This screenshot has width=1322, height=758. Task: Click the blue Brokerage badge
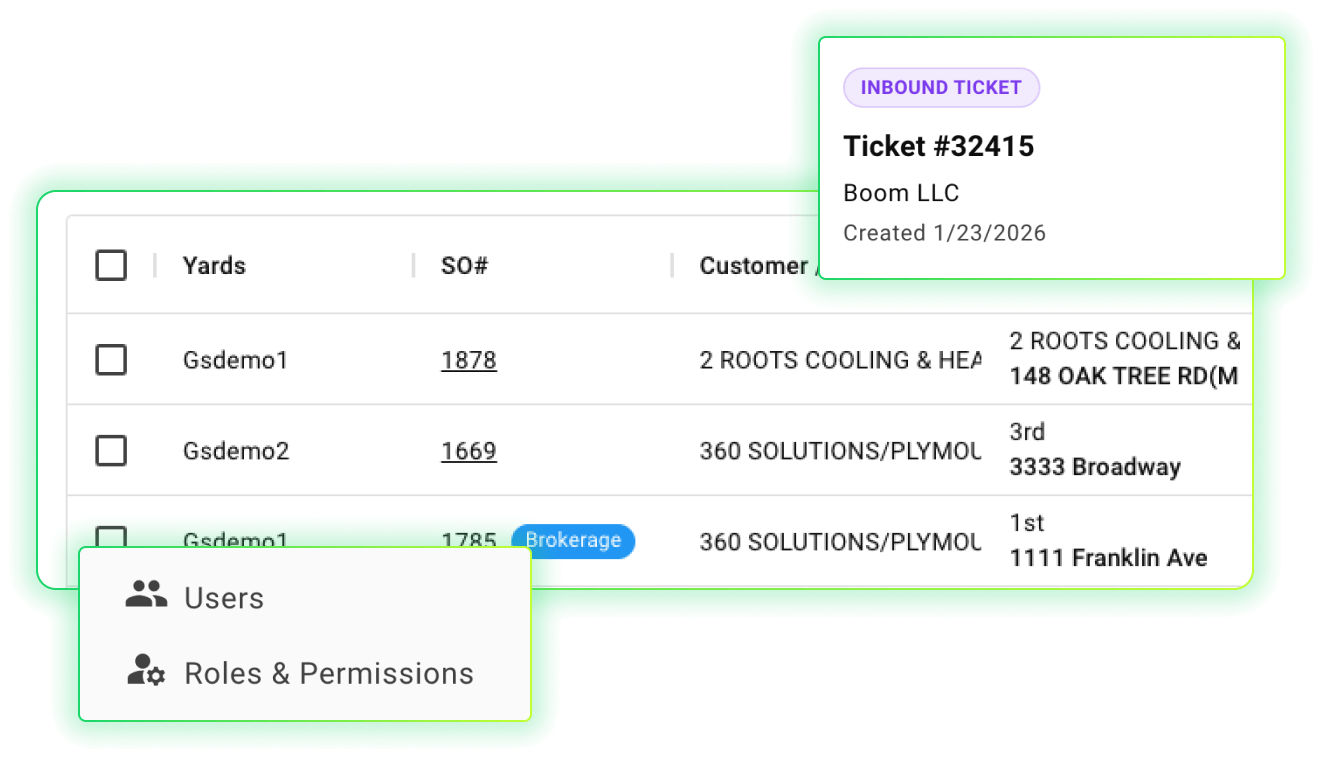573,540
